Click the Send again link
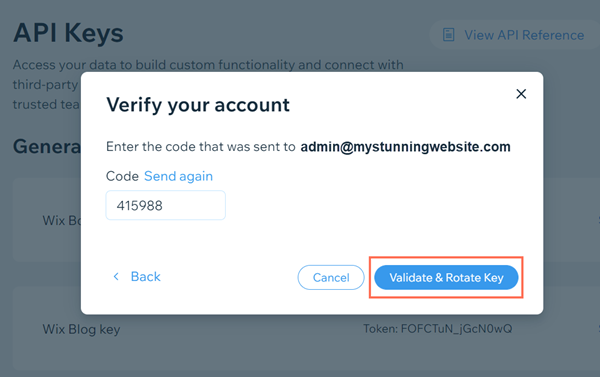Screen dimensions: 600x378 click(x=178, y=176)
